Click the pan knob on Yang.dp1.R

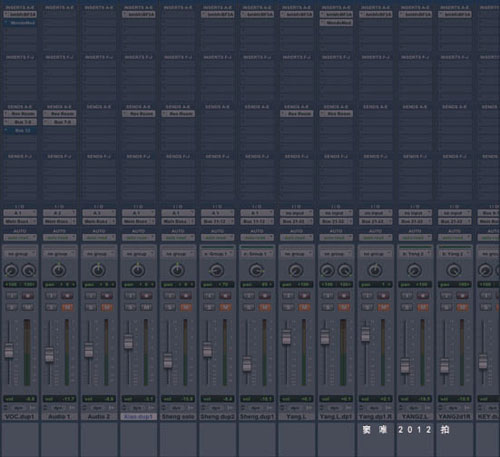[375, 270]
